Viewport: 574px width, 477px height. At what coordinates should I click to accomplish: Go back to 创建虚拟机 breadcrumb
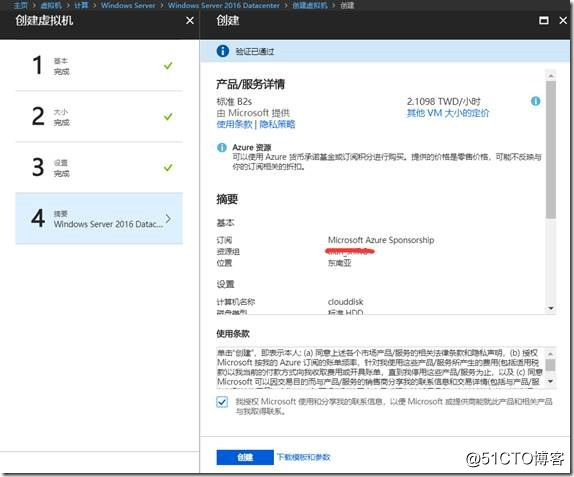[x=309, y=5]
